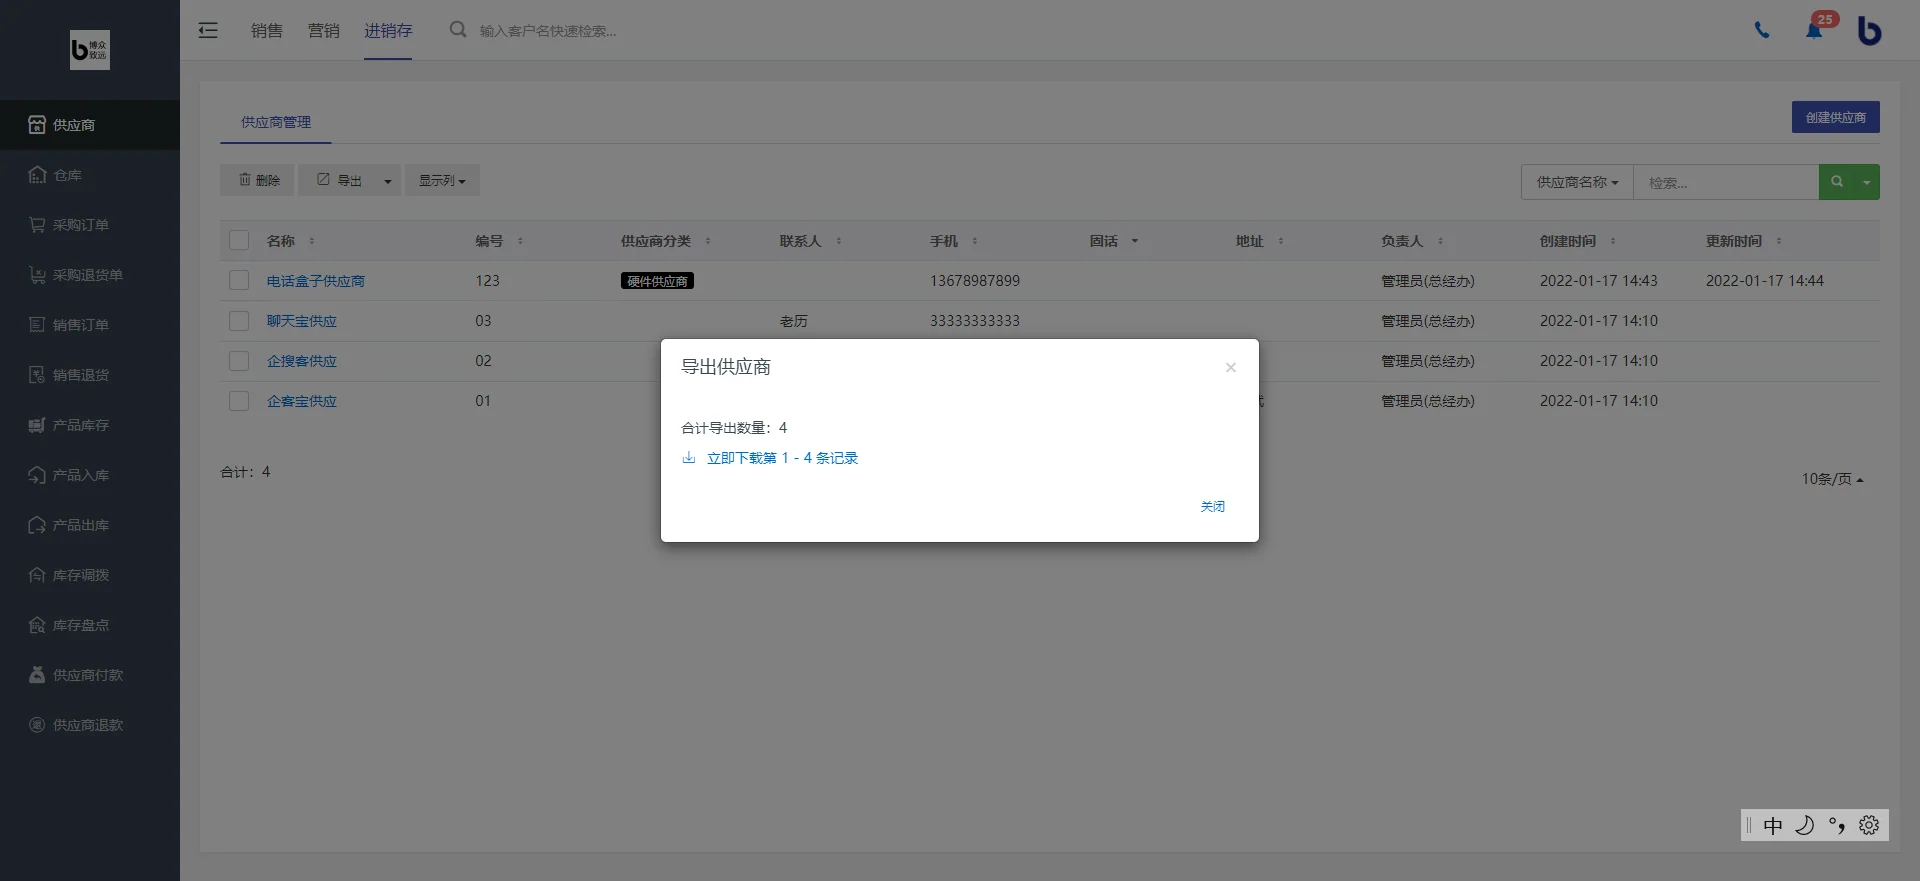Open 供应商退款 in the sidebar
This screenshot has width=1920, height=881.
(x=90, y=725)
